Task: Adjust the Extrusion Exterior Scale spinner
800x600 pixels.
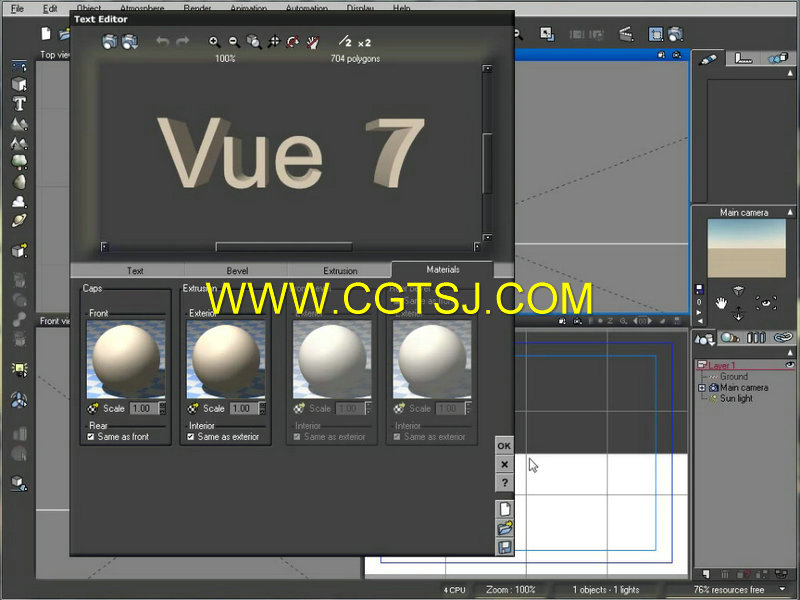Action: pyautogui.click(x=262, y=408)
